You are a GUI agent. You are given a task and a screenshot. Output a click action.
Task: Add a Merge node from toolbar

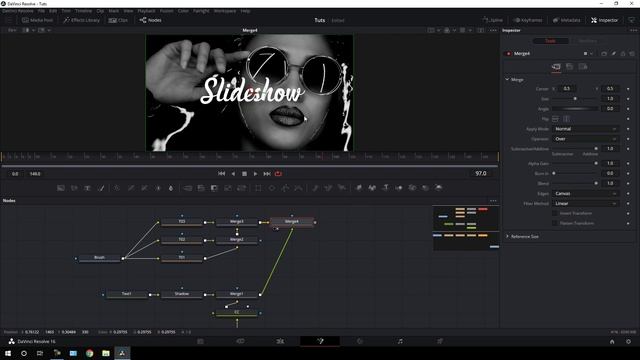coord(187,188)
